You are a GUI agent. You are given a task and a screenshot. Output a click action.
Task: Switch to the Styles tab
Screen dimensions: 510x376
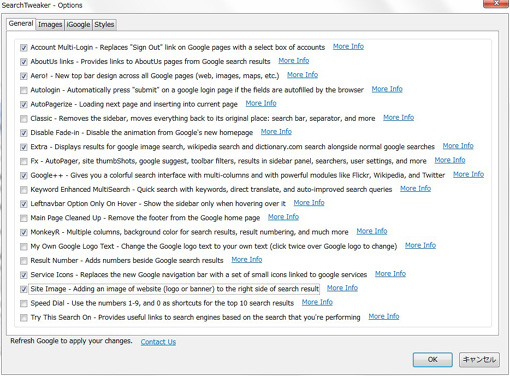pos(104,25)
